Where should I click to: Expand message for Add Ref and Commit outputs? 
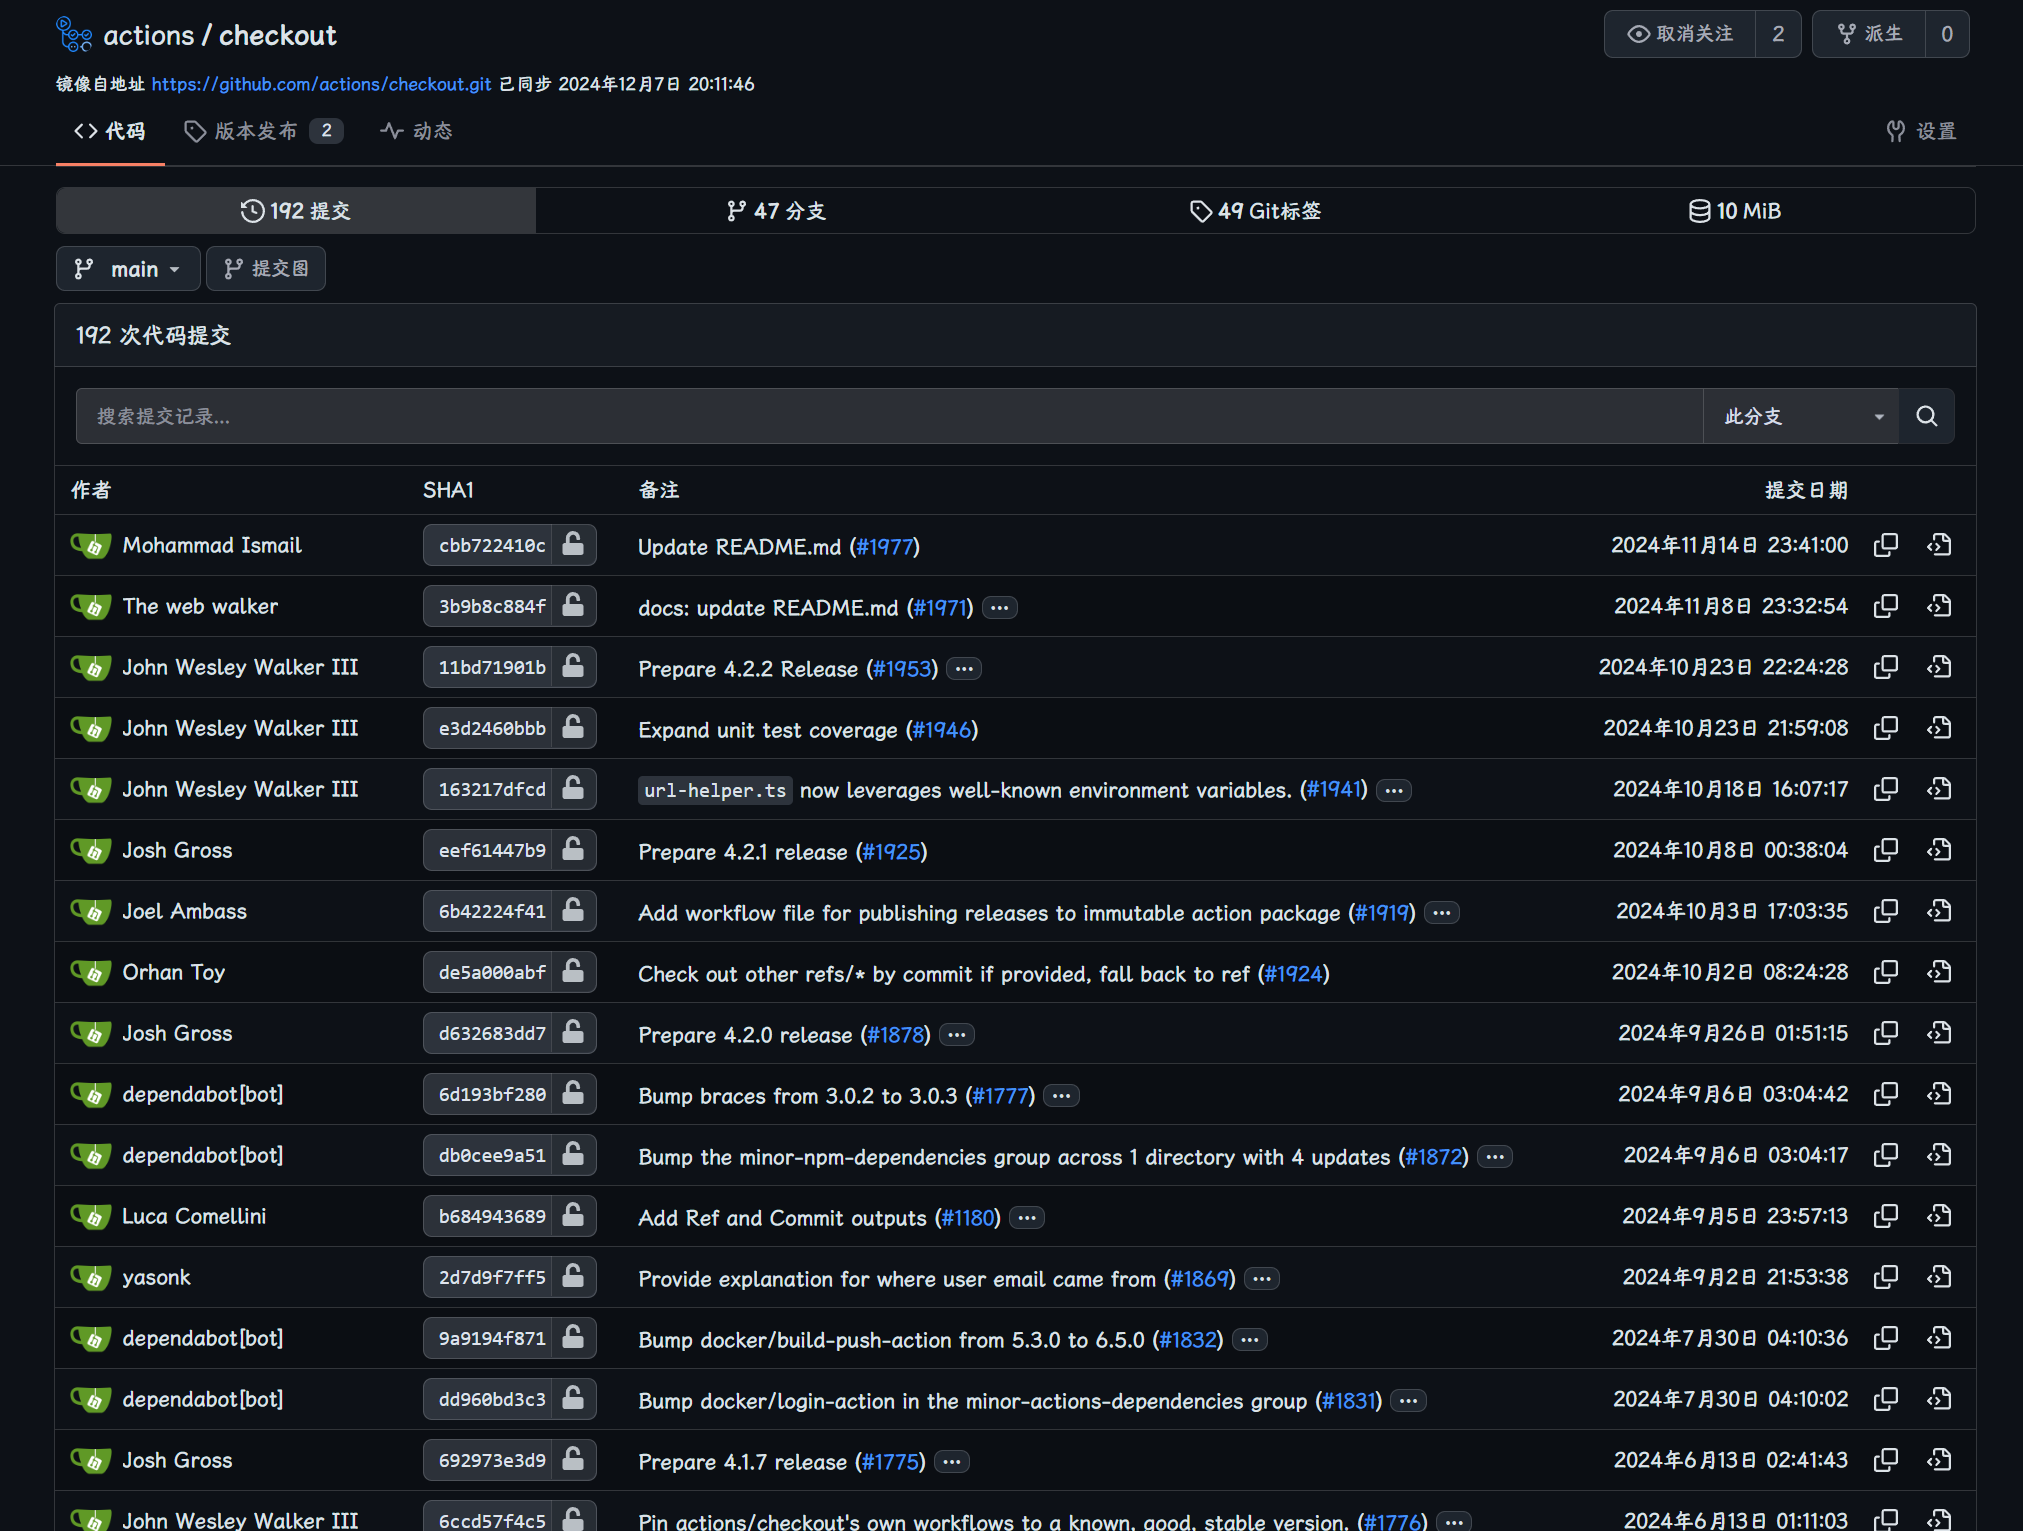[1027, 1218]
